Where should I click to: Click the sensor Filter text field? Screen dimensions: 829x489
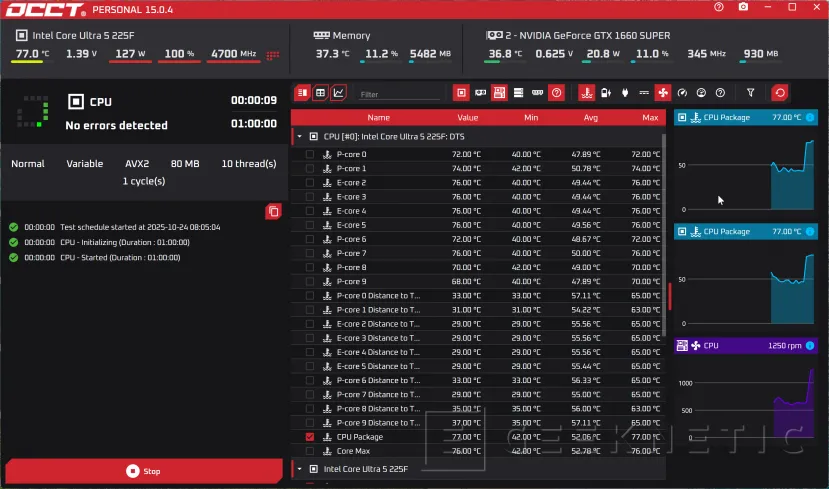click(400, 94)
